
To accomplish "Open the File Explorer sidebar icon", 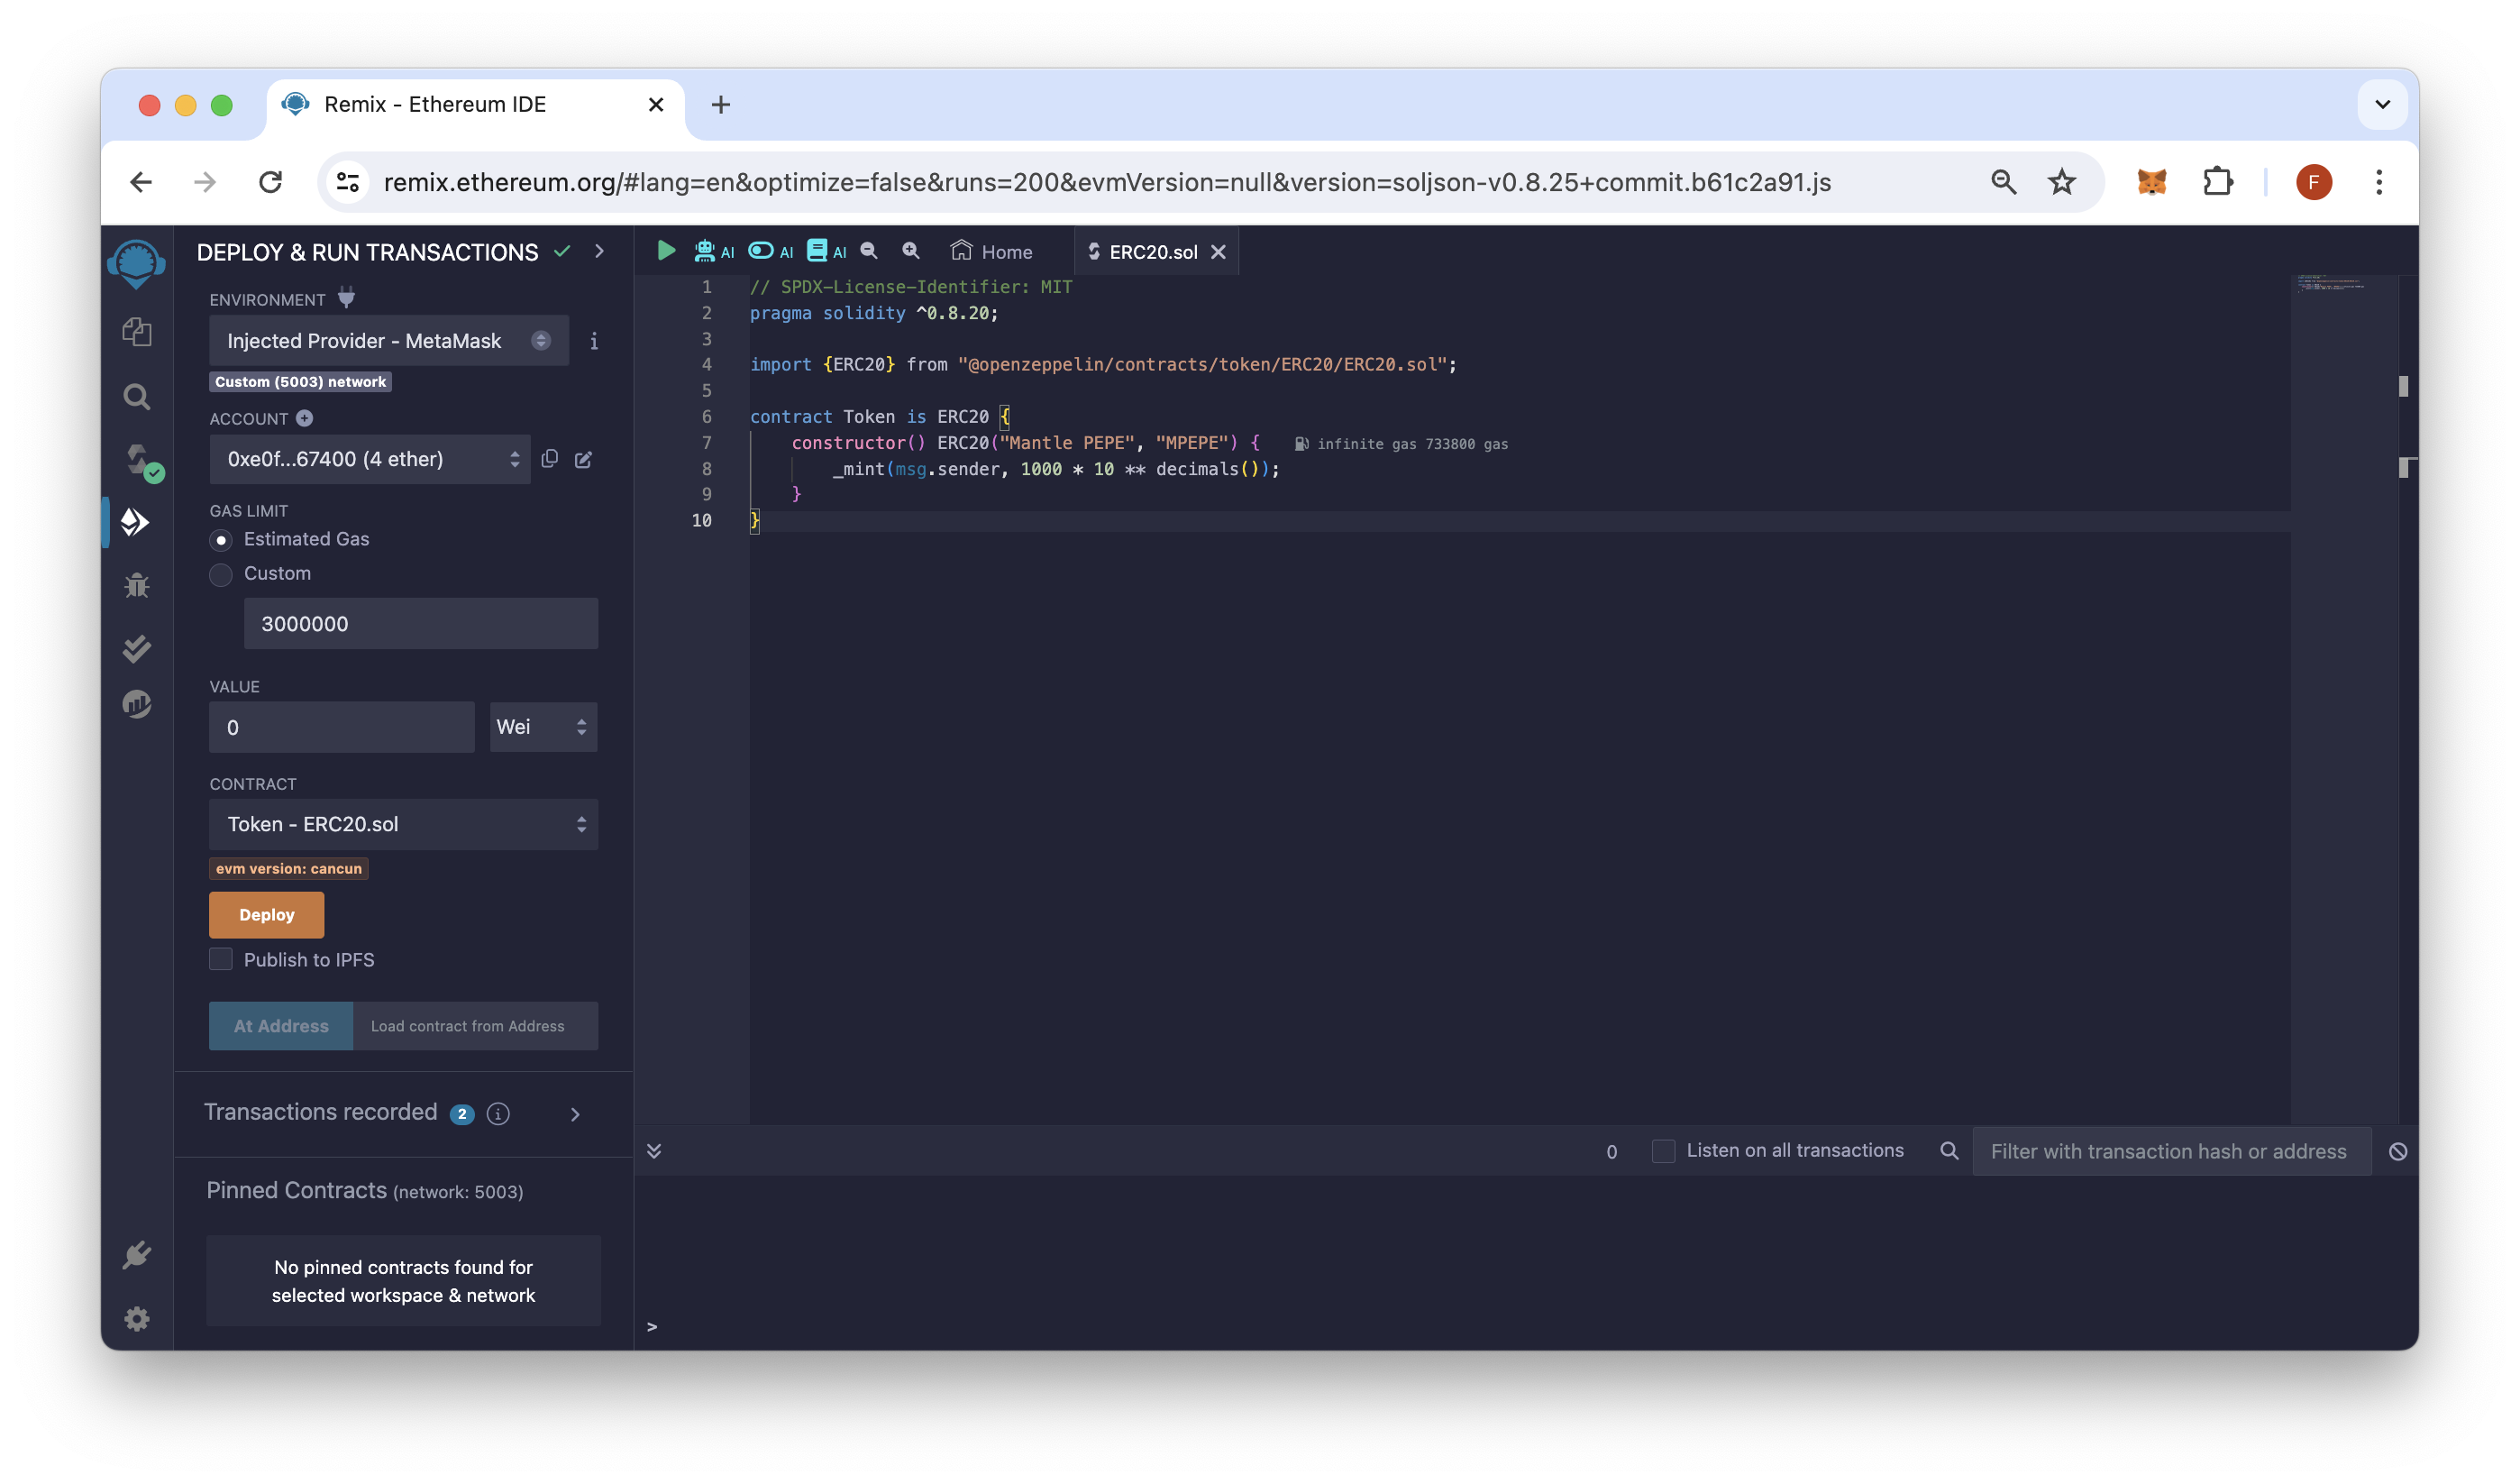I will 137,332.
